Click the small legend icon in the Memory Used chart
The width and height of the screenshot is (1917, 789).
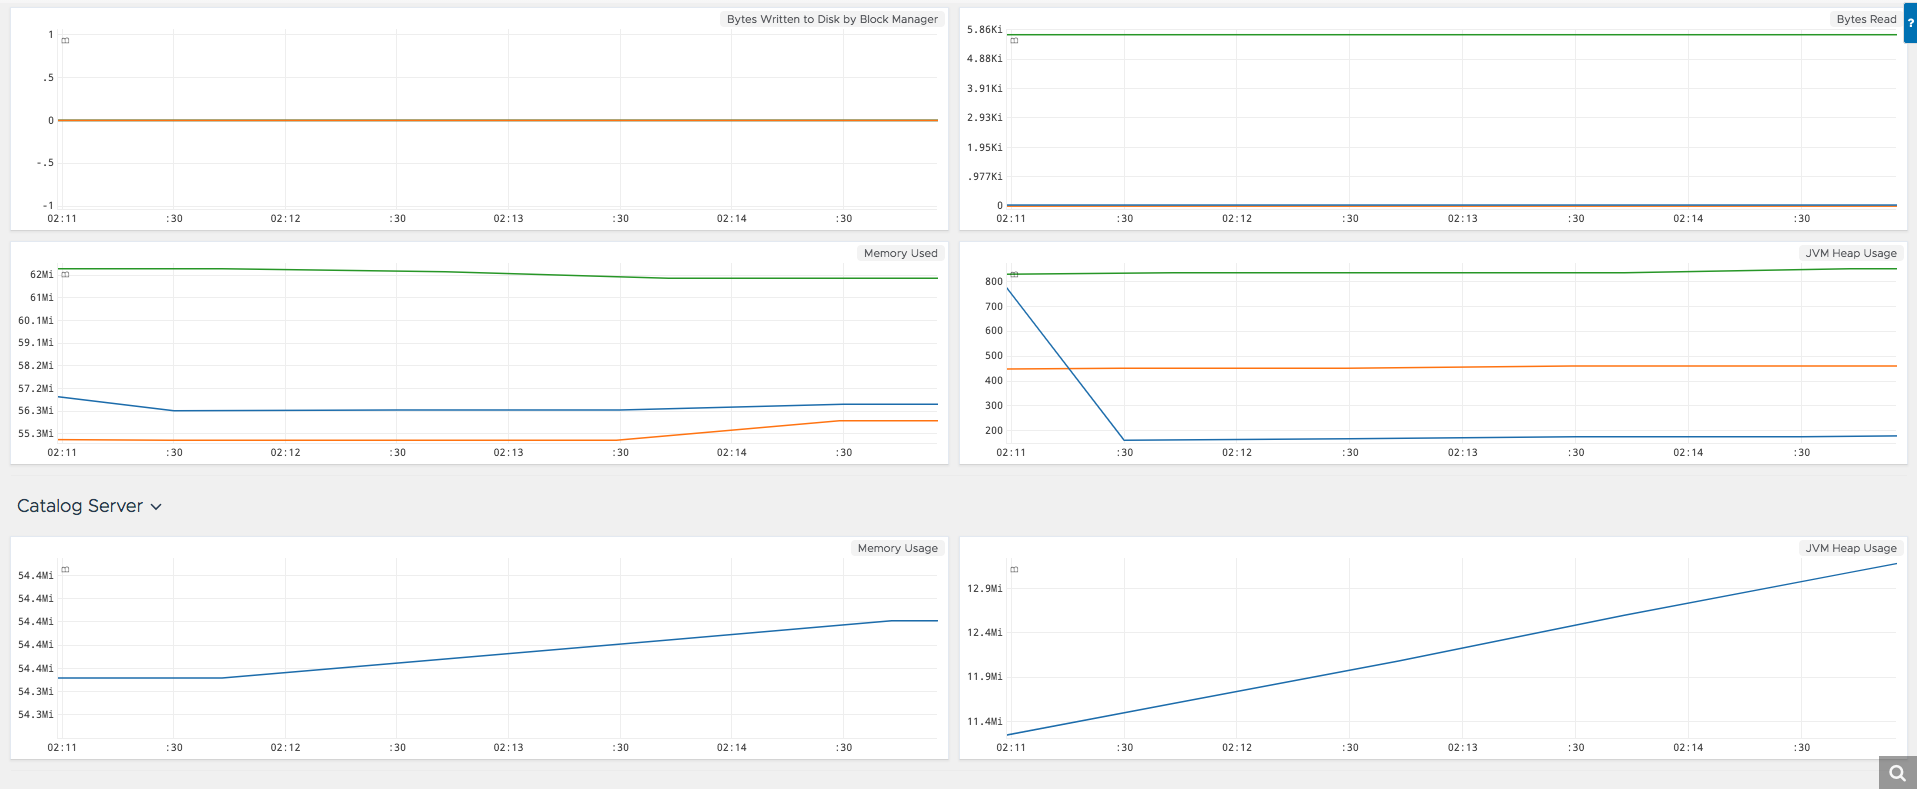(x=65, y=274)
